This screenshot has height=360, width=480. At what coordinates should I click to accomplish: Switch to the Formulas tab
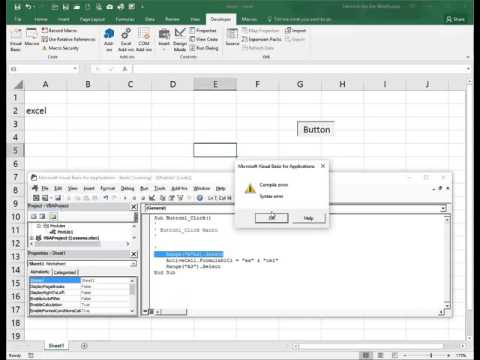tap(125, 19)
